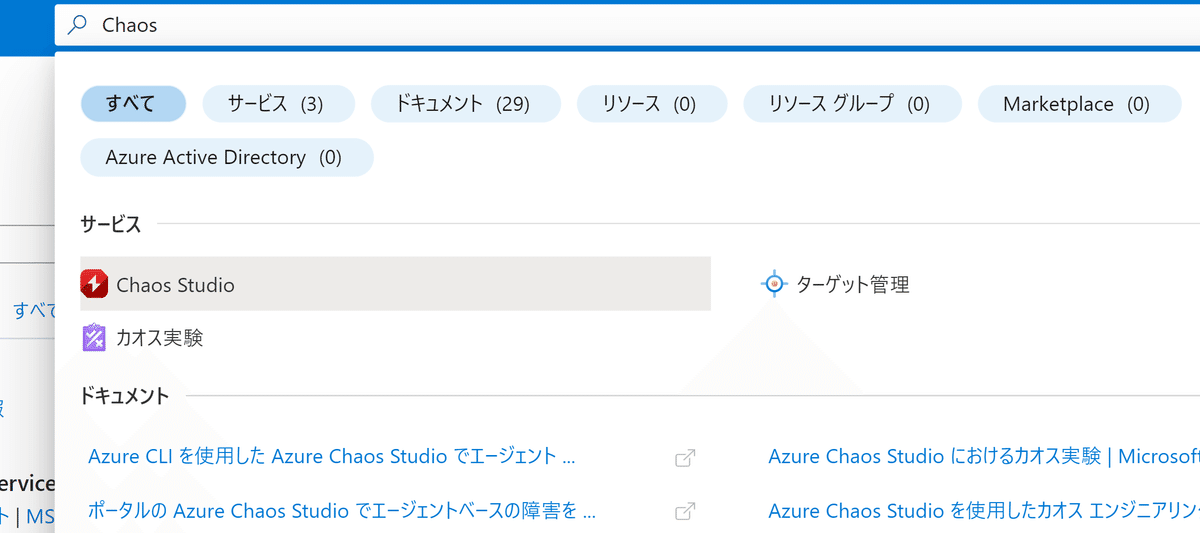Open Azure Chaos Studio におけるカオス実験 document
This screenshot has height=533, width=1200.
(x=984, y=457)
